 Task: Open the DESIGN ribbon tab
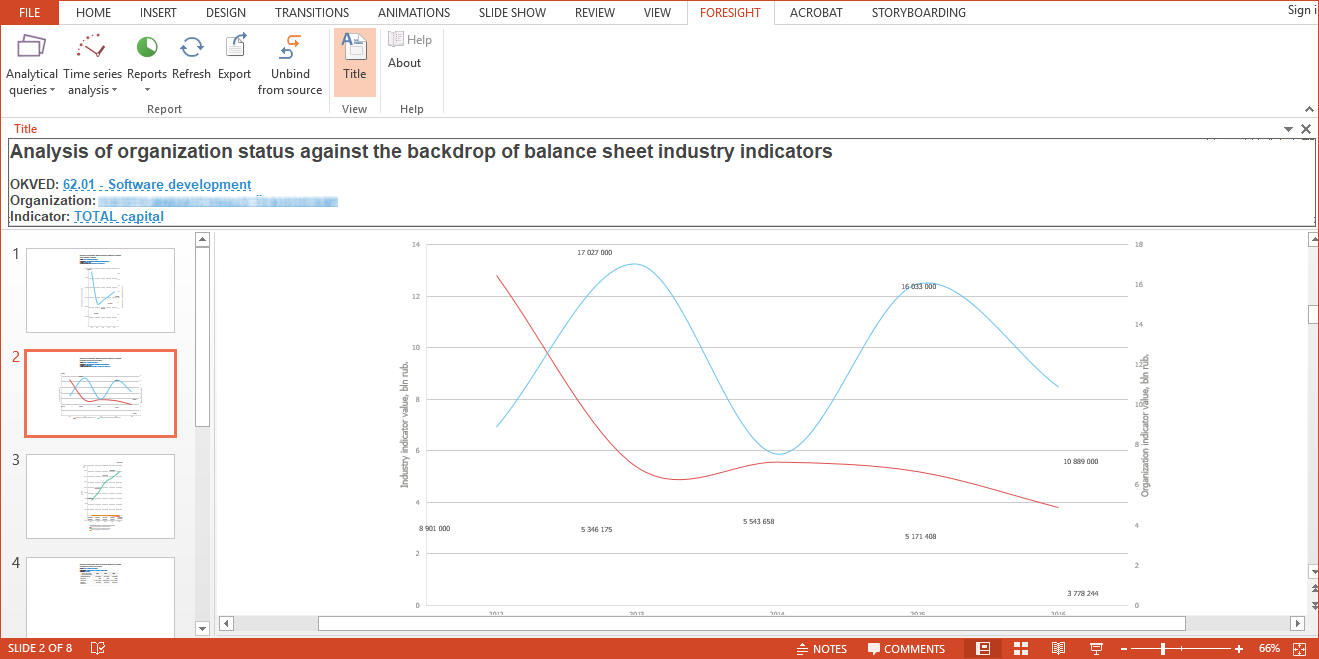pos(226,13)
